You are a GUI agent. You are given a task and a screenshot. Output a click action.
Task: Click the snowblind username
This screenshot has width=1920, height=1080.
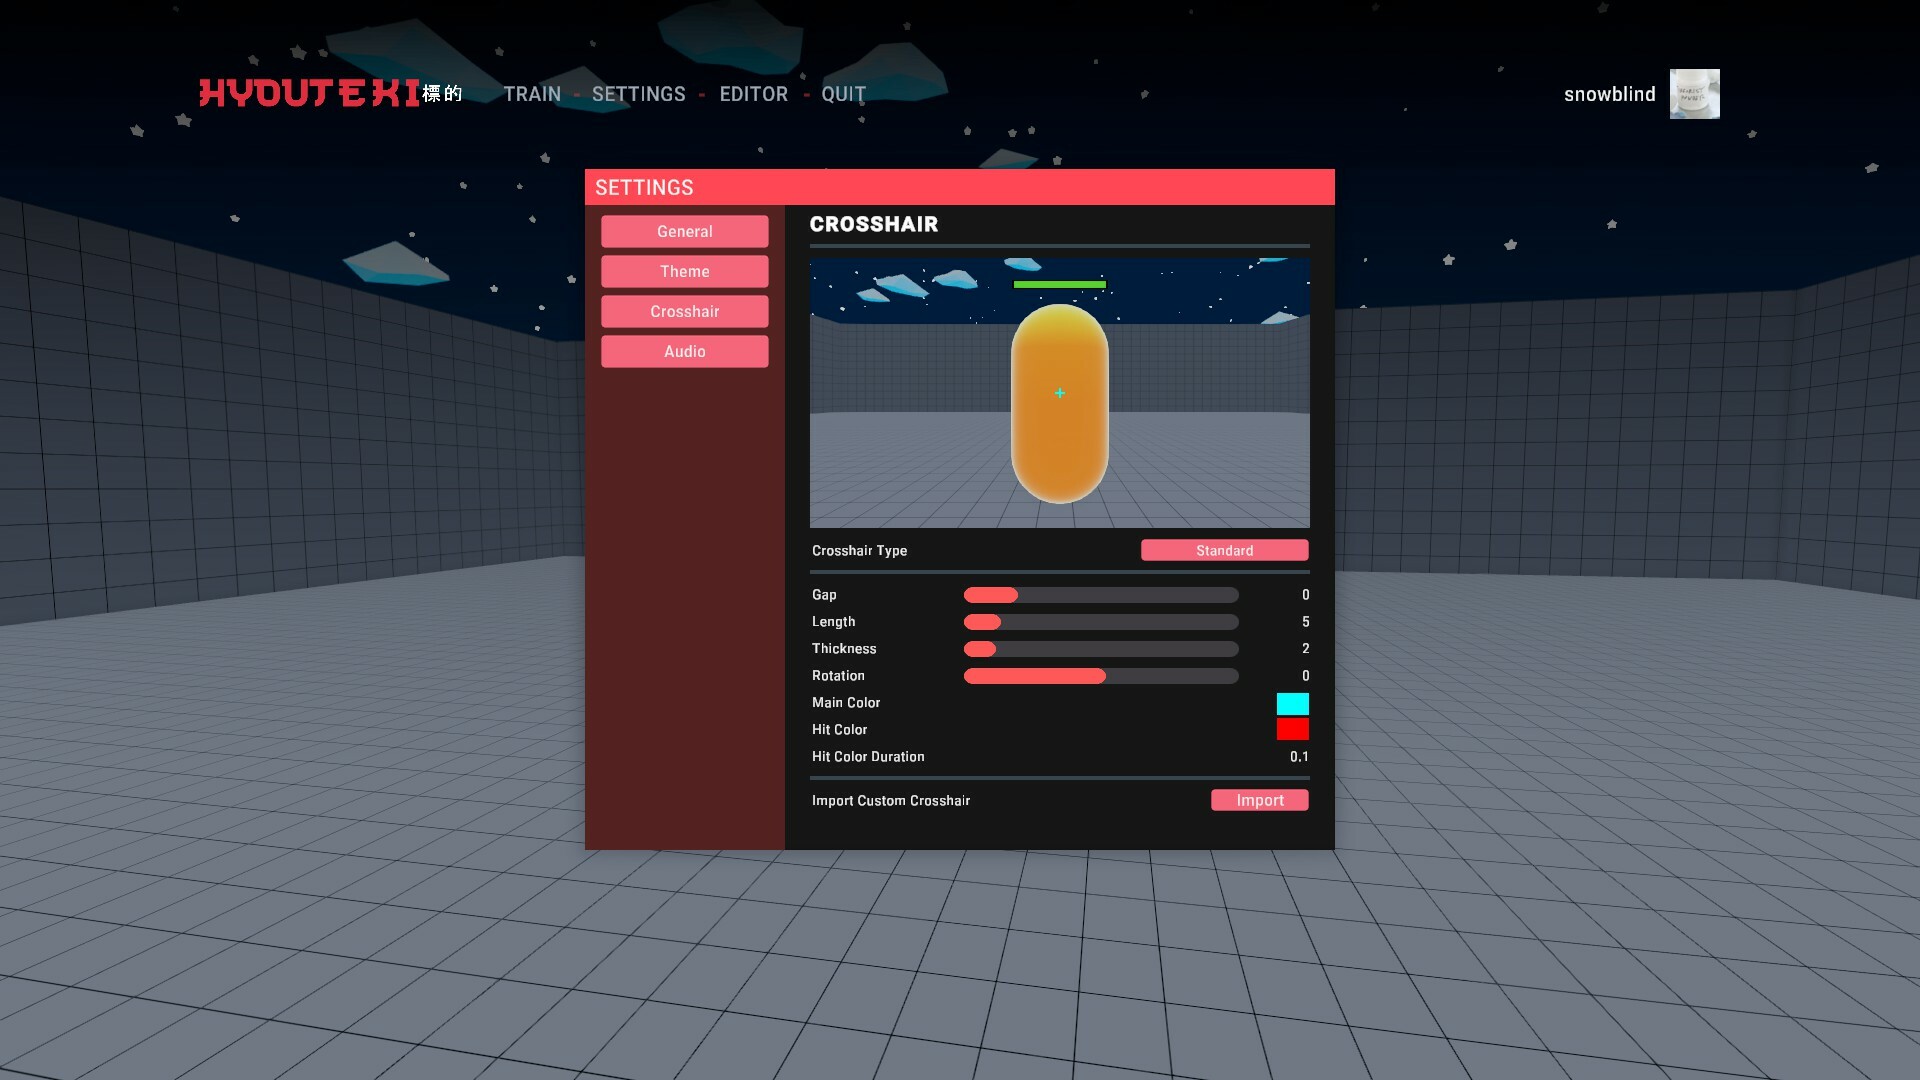click(x=1609, y=94)
